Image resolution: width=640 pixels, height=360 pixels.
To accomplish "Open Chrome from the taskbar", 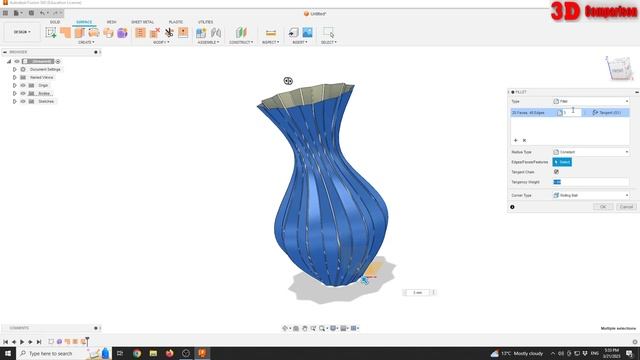I will tap(137, 353).
